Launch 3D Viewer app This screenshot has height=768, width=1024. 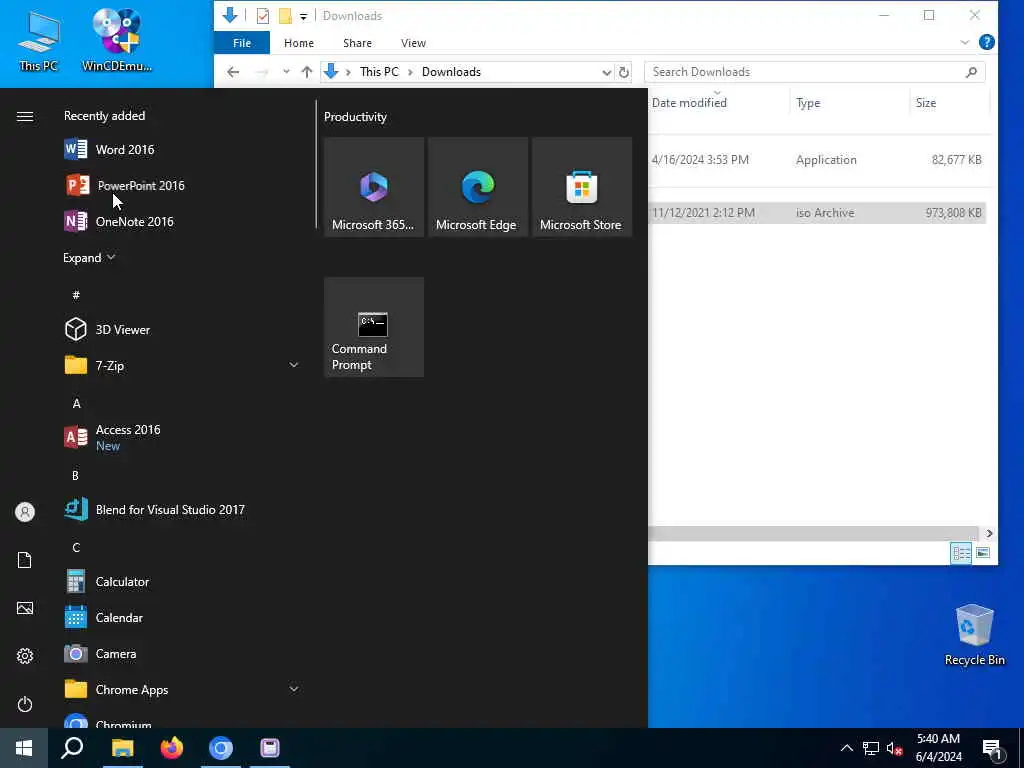tap(183, 329)
